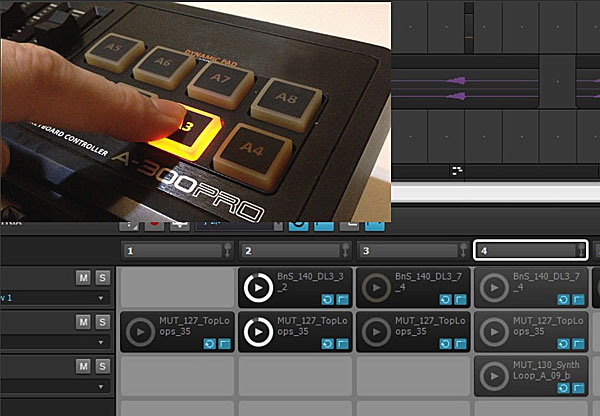
Task: Change trigger mode of MUT_127_TopLoops_35 in column 1
Action: point(225,344)
